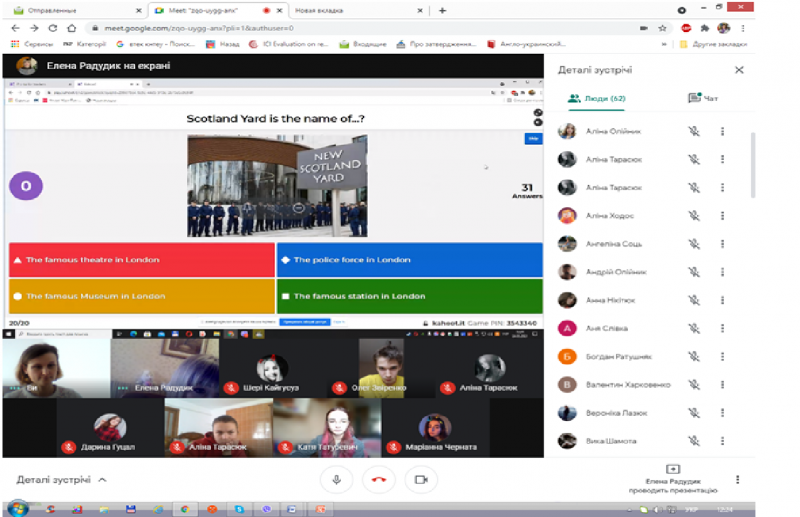Select red answer The famous theatre in London

click(142, 260)
